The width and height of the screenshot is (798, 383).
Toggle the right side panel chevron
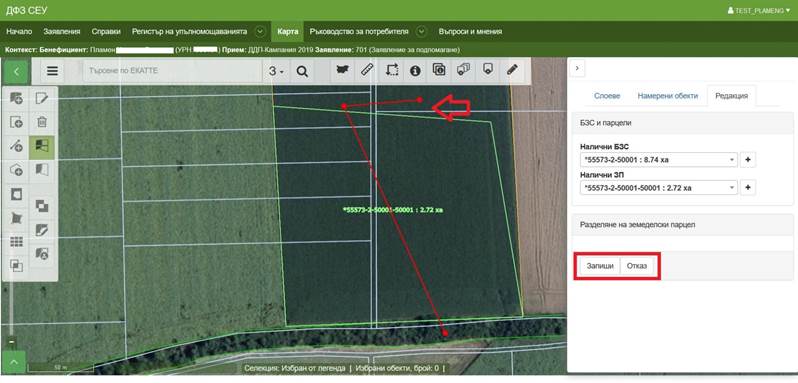pyautogui.click(x=578, y=68)
